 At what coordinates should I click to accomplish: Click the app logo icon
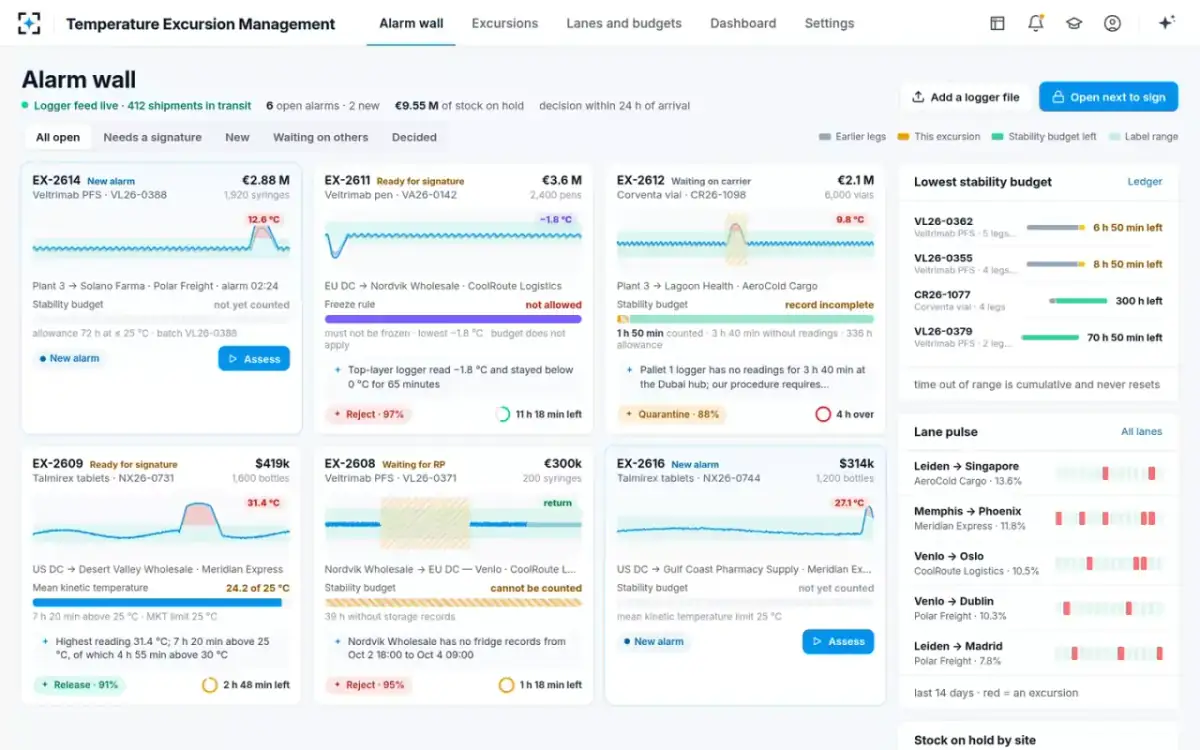pos(30,23)
